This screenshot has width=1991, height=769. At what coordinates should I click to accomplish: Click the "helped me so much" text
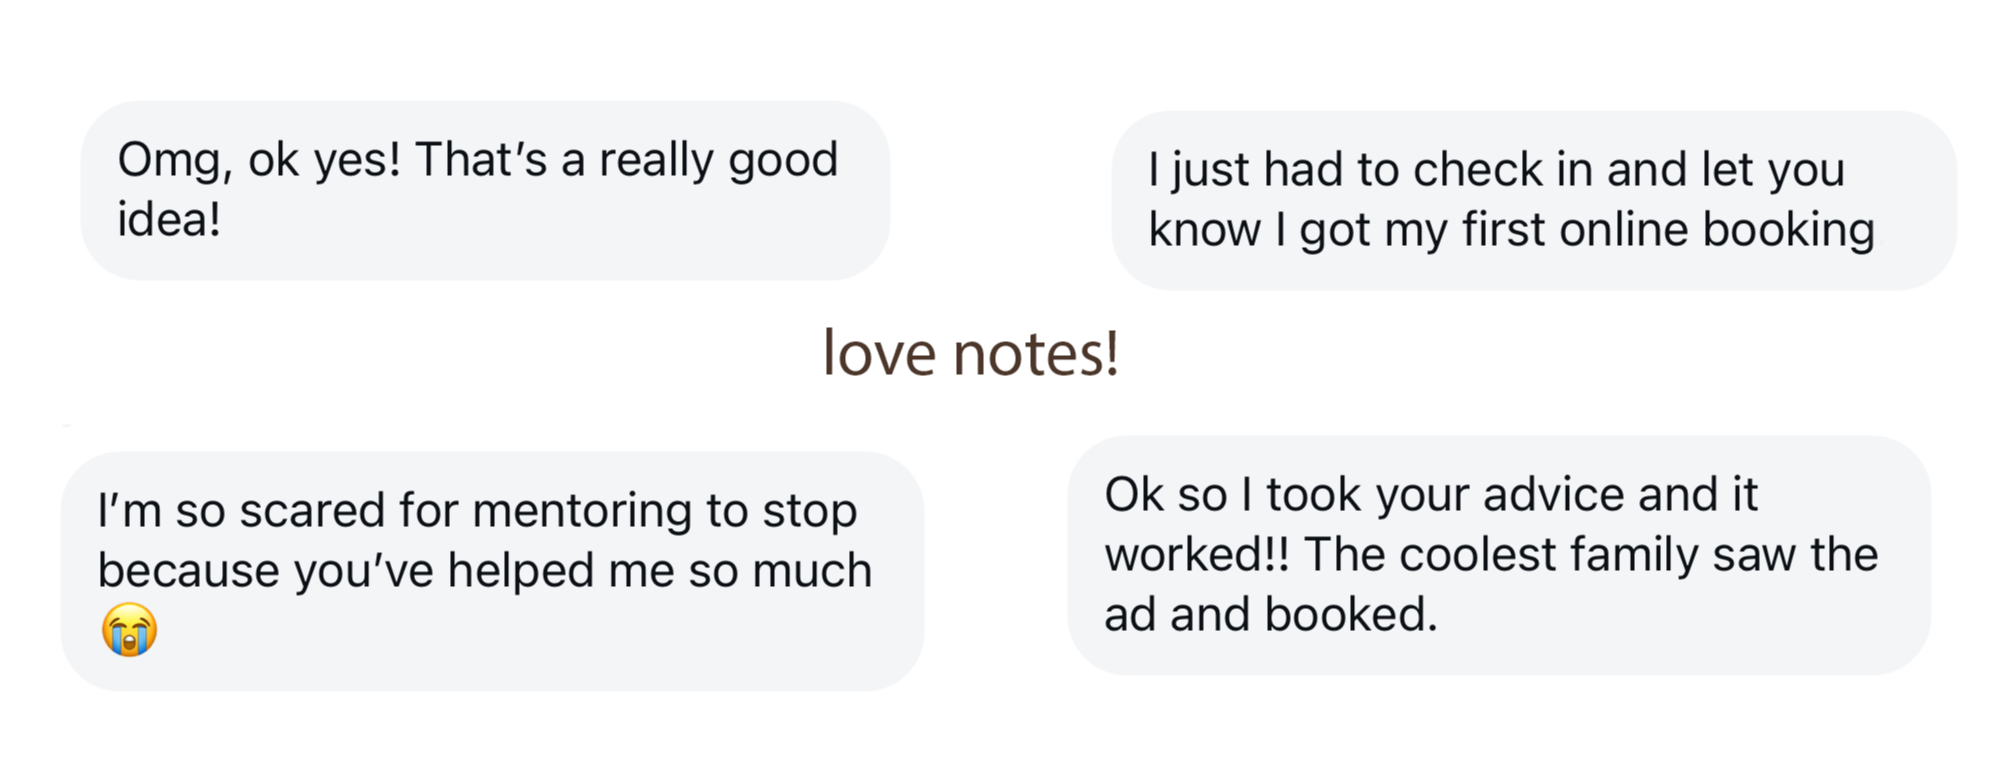point(659,572)
